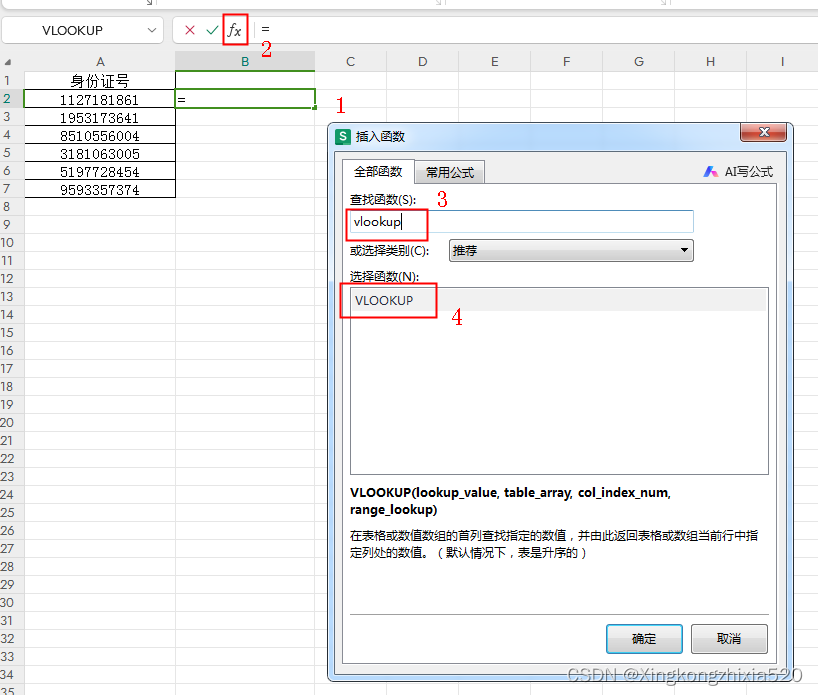Select column H header

tap(711, 62)
